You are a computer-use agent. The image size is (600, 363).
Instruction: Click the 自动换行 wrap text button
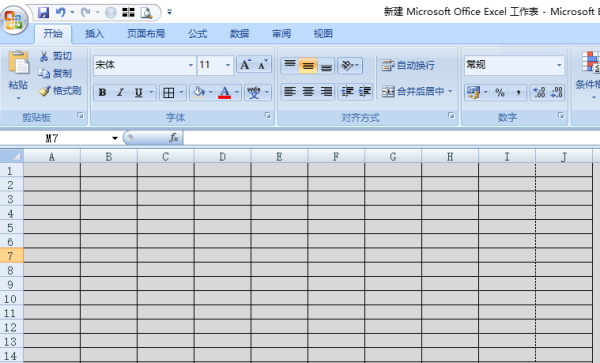(x=408, y=65)
